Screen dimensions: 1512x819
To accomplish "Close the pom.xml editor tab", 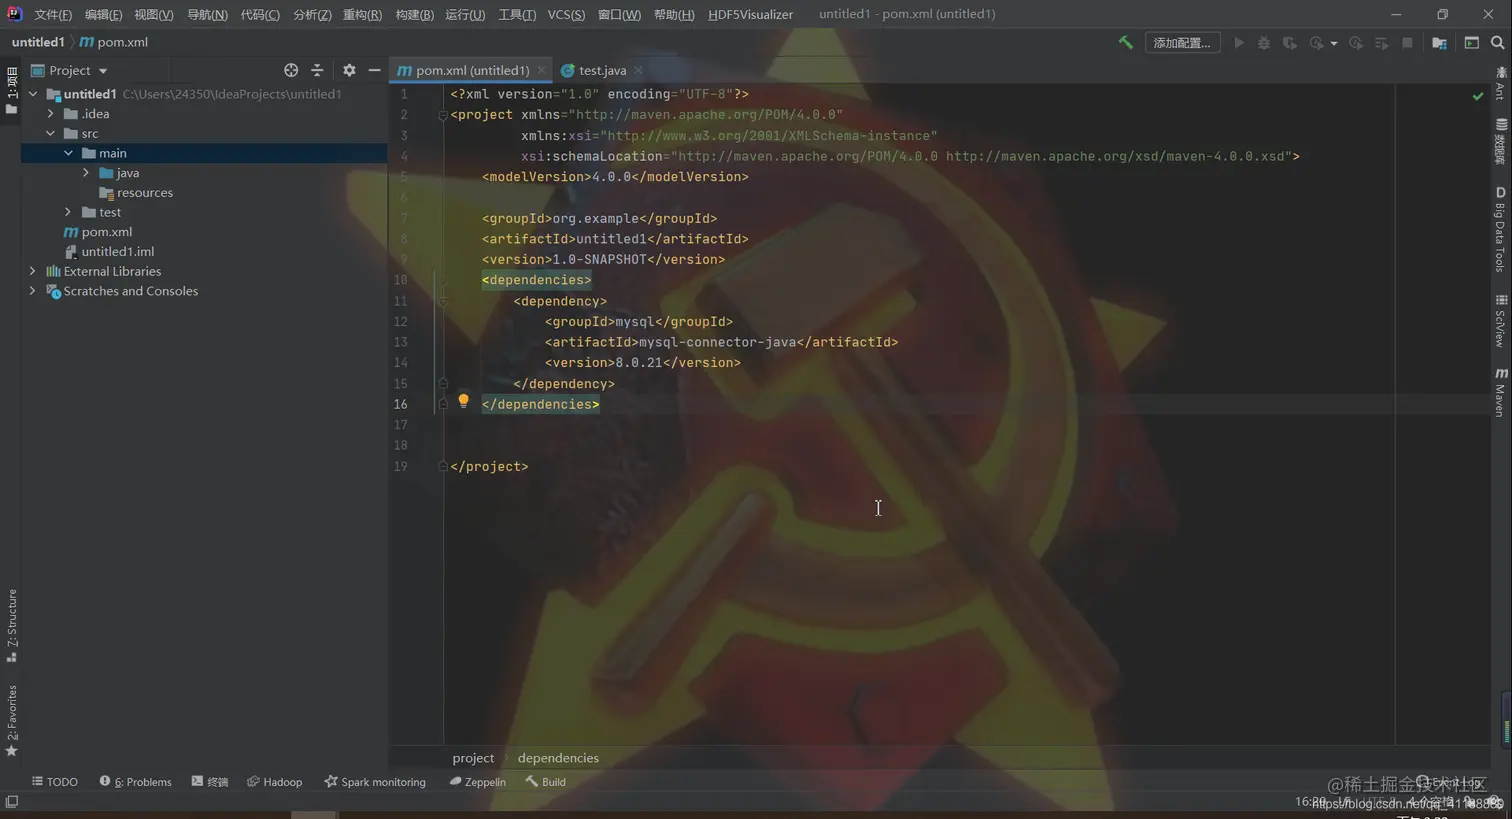I will pos(541,70).
